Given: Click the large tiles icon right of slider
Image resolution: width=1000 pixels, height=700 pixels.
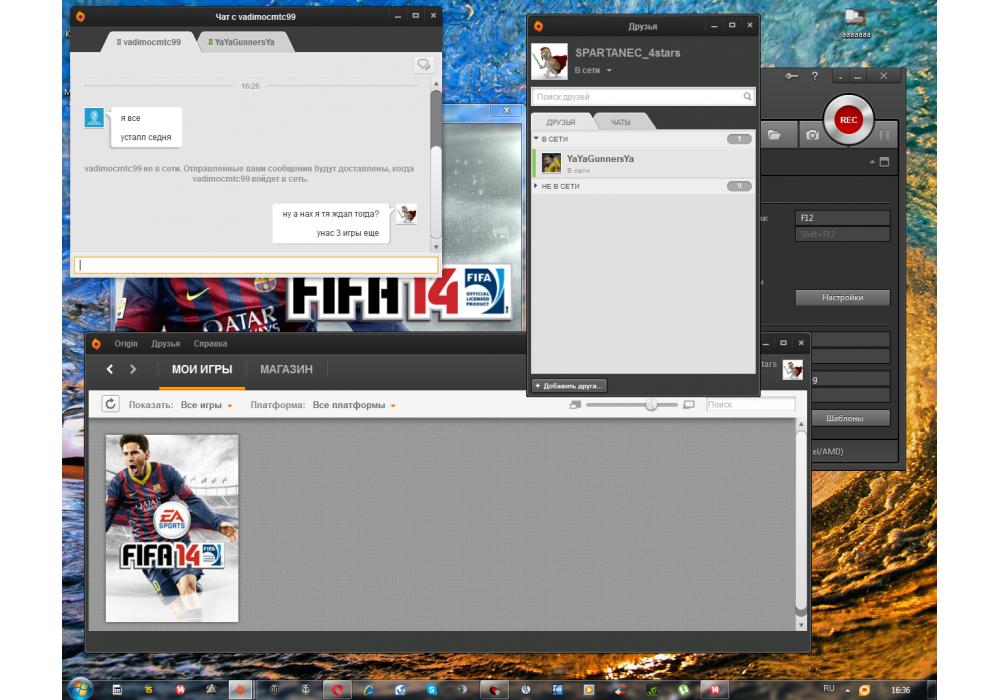Looking at the screenshot, I should coord(689,405).
